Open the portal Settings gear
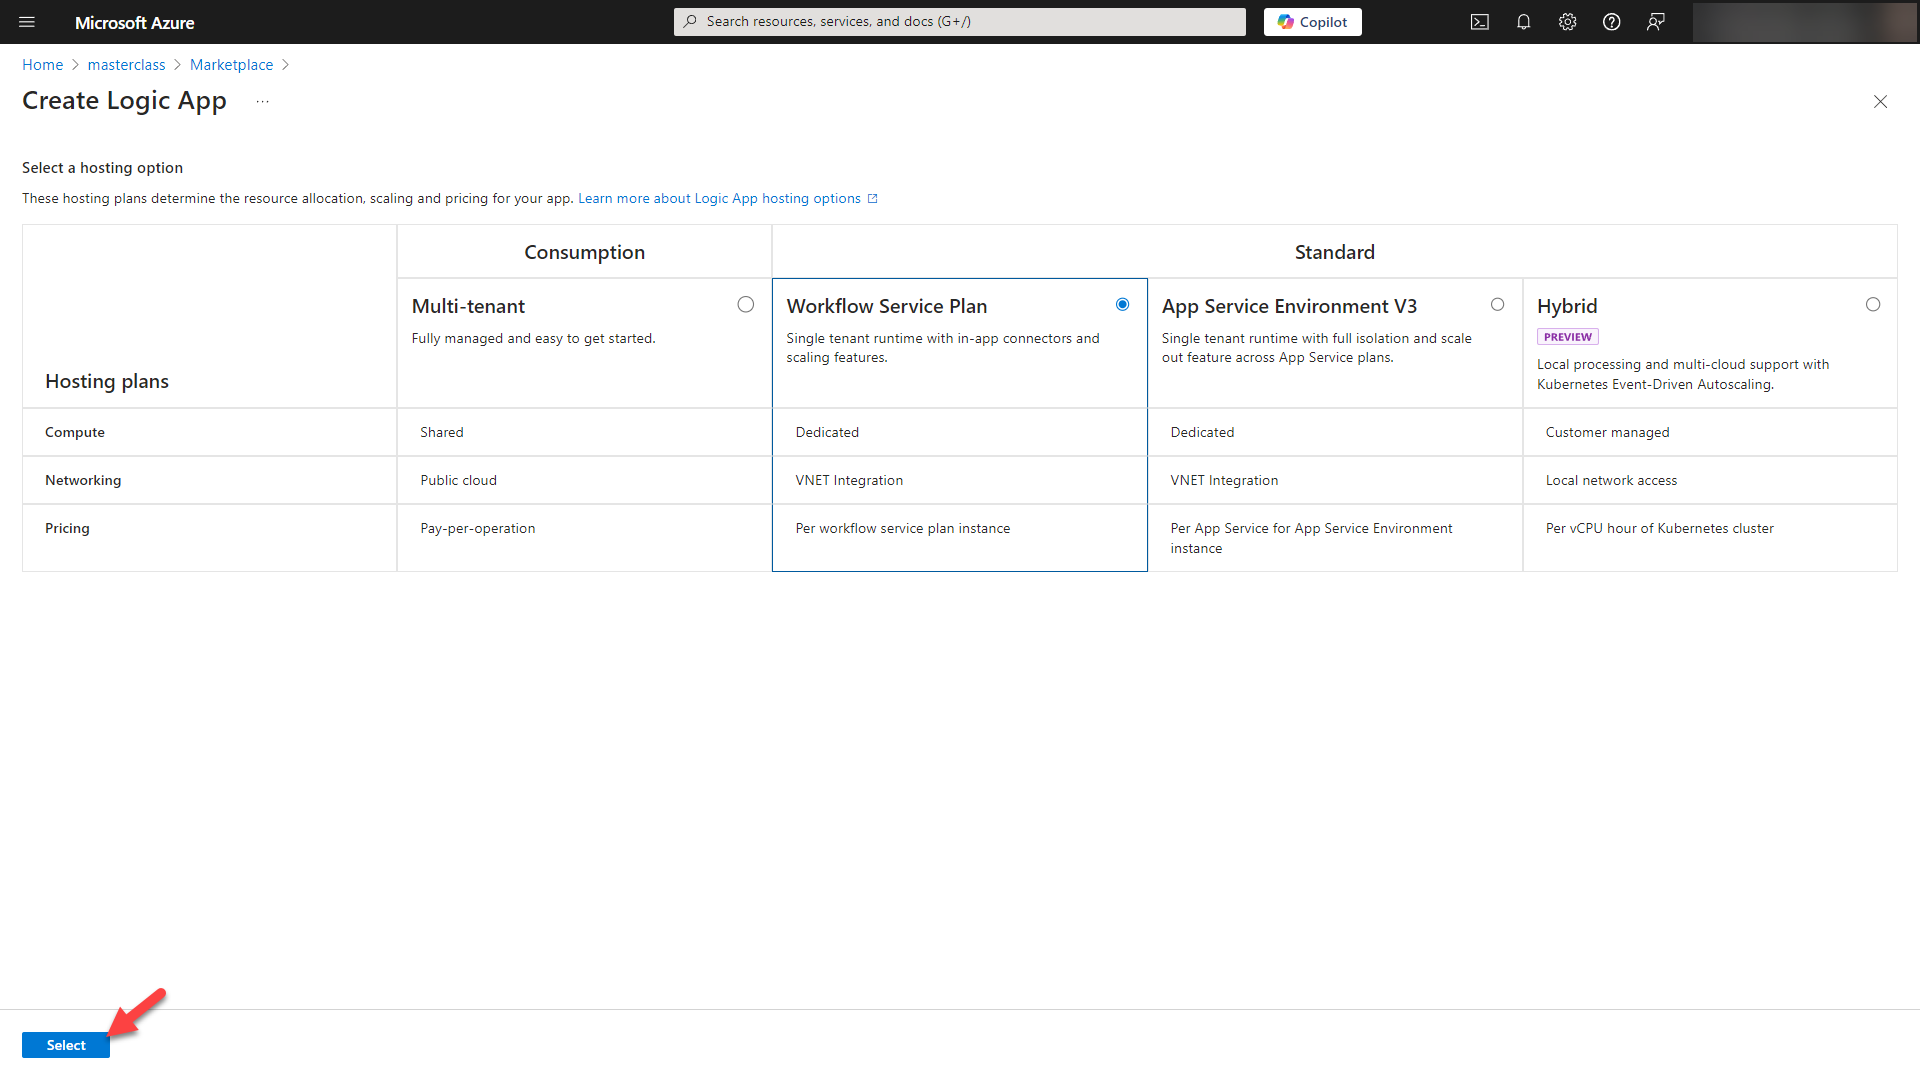This screenshot has height=1080, width=1920. (1567, 21)
